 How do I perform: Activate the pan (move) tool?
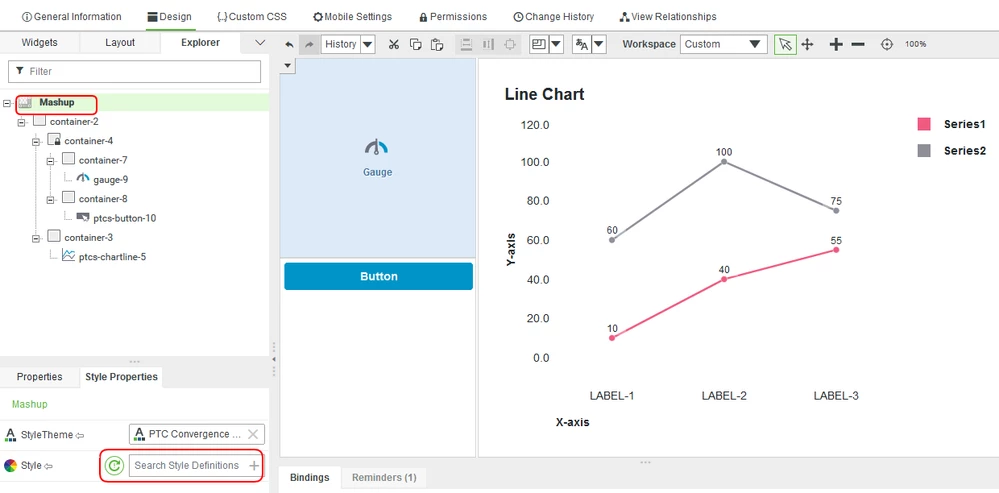807,45
